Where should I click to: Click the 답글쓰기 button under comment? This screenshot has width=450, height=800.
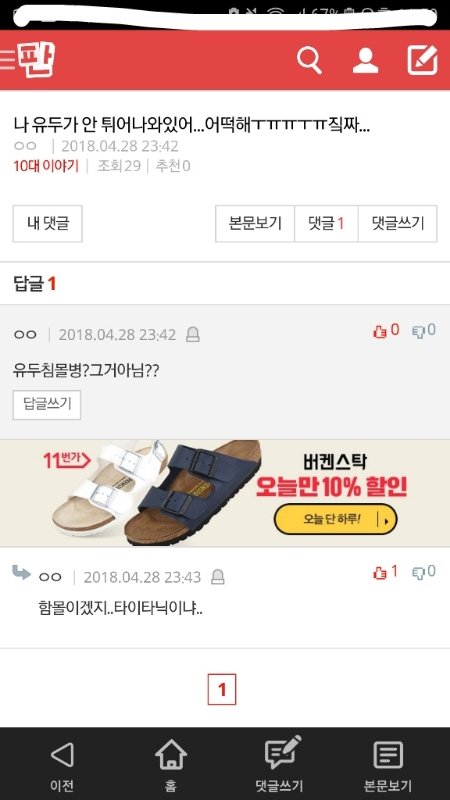coord(47,405)
